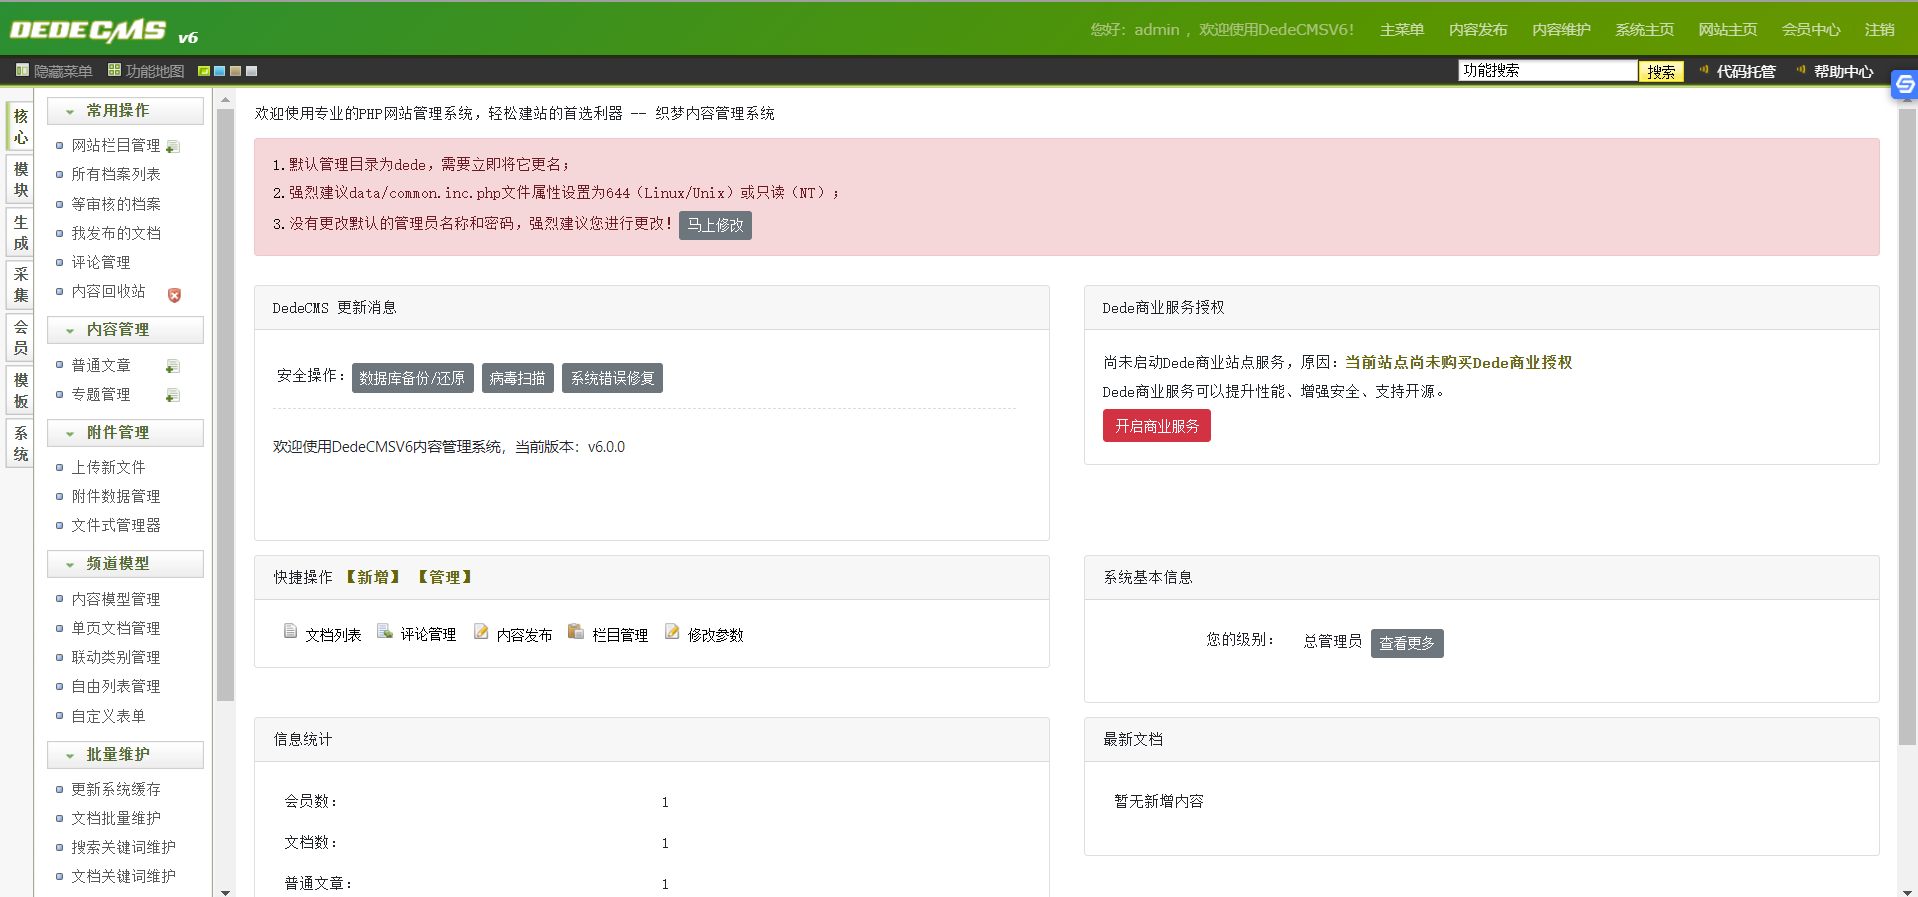Click the add icon beside 网站栏目管理
1918x897 pixels.
tap(173, 147)
